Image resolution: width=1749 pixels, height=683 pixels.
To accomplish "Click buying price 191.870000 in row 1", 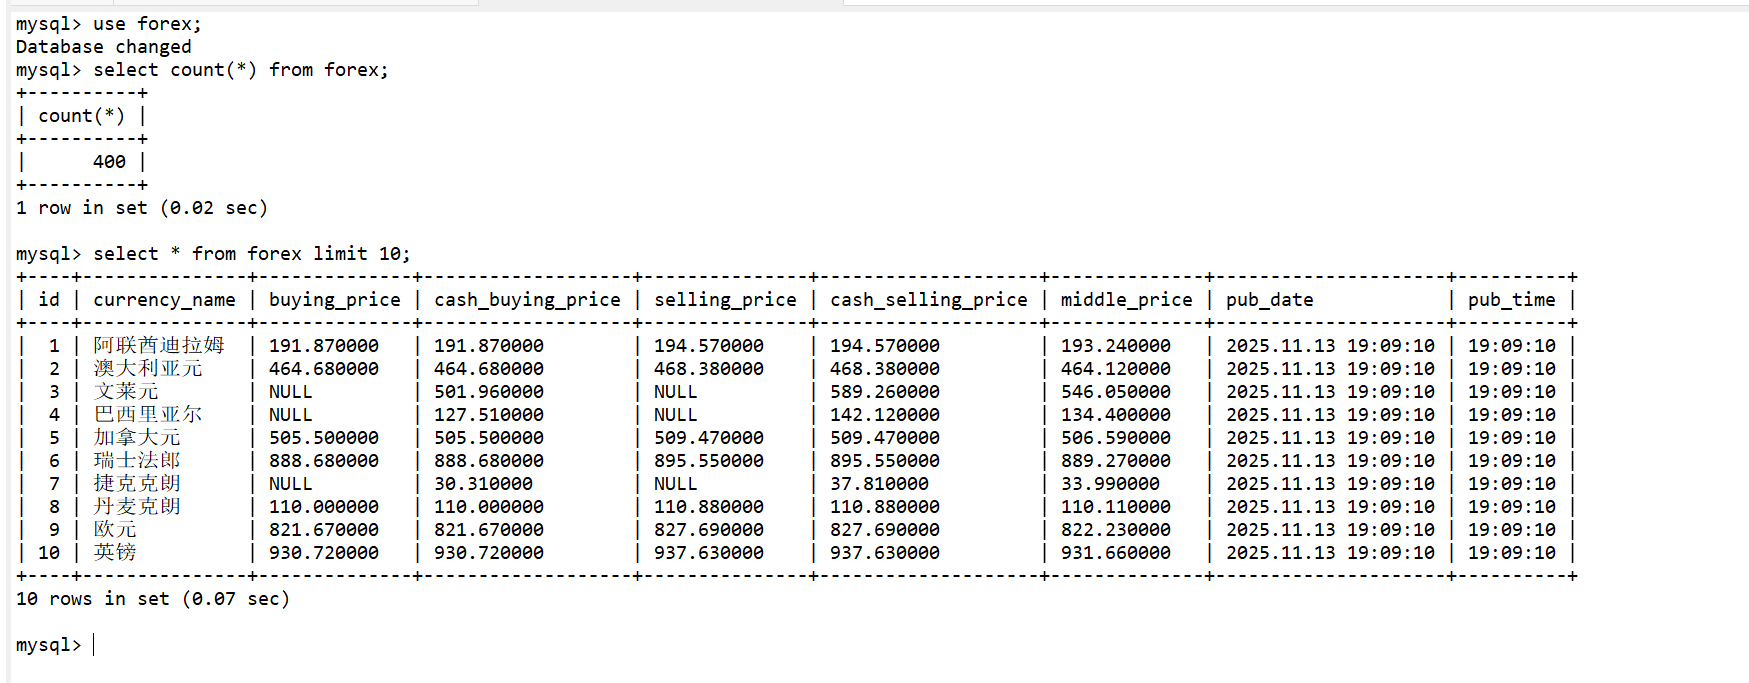I will click(x=324, y=346).
